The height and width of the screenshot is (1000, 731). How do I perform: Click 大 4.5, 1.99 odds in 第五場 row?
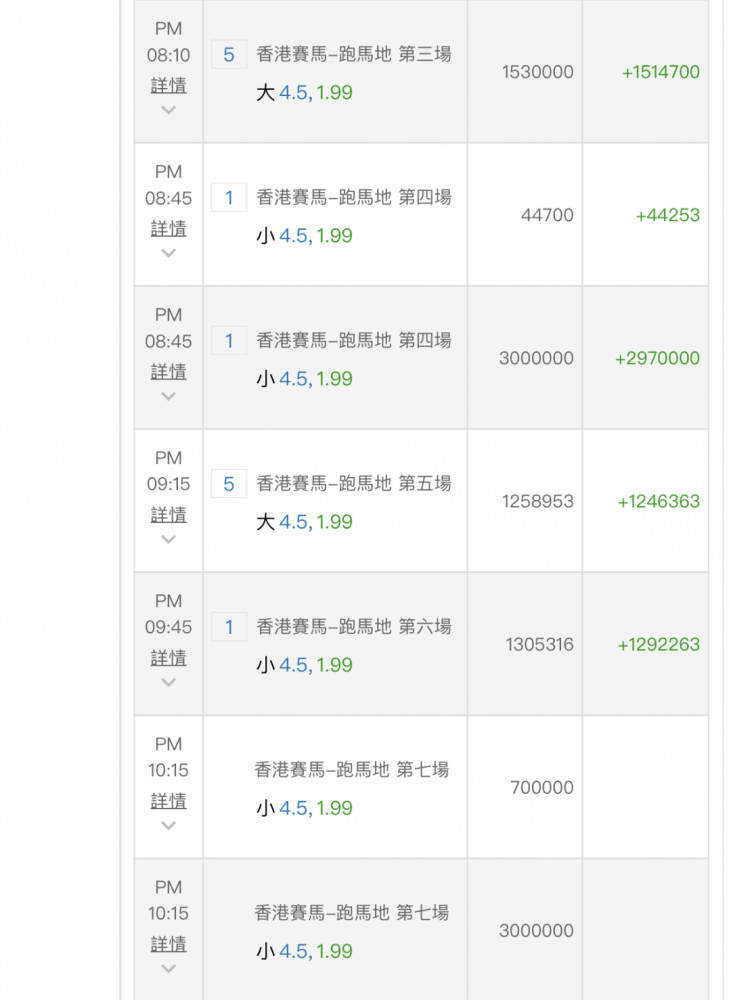(304, 522)
